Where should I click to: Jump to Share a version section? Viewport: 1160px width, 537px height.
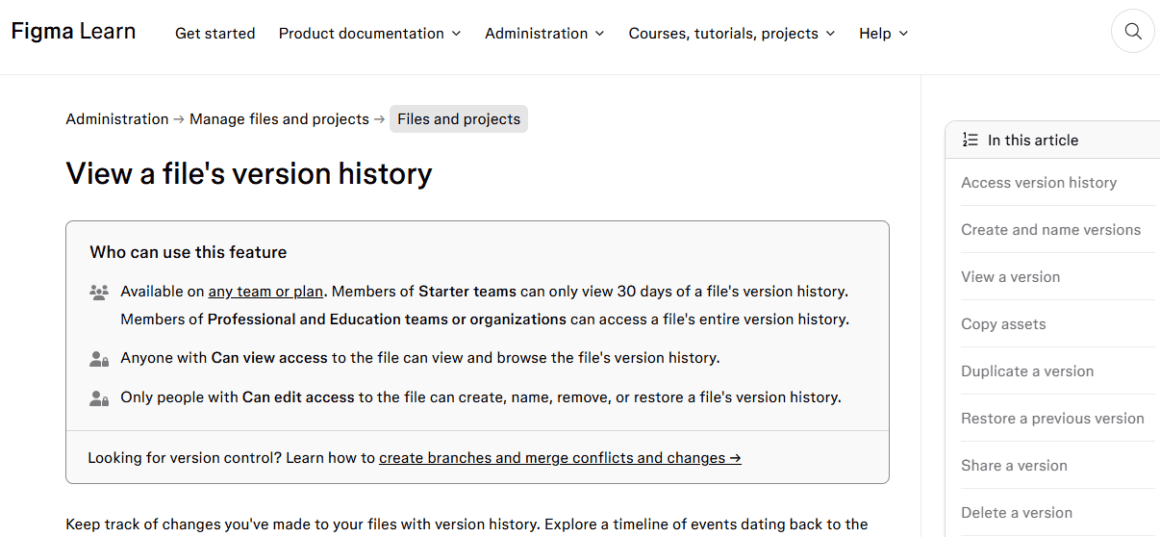tap(1014, 466)
